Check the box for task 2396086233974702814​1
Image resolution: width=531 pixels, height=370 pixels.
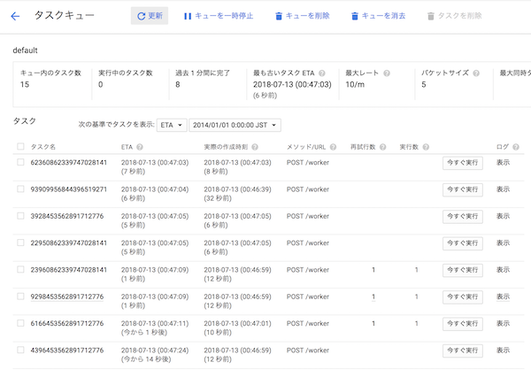coord(21,269)
